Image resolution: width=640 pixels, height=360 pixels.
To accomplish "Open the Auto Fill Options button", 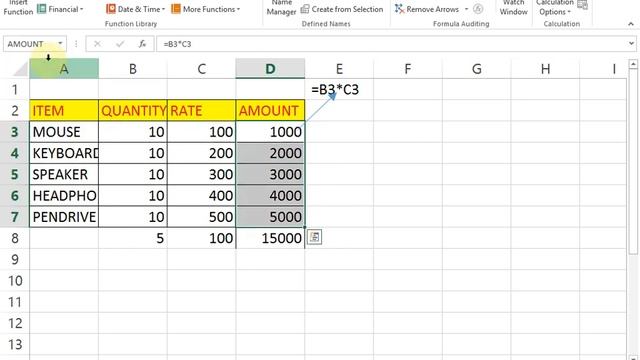I will tap(314, 237).
